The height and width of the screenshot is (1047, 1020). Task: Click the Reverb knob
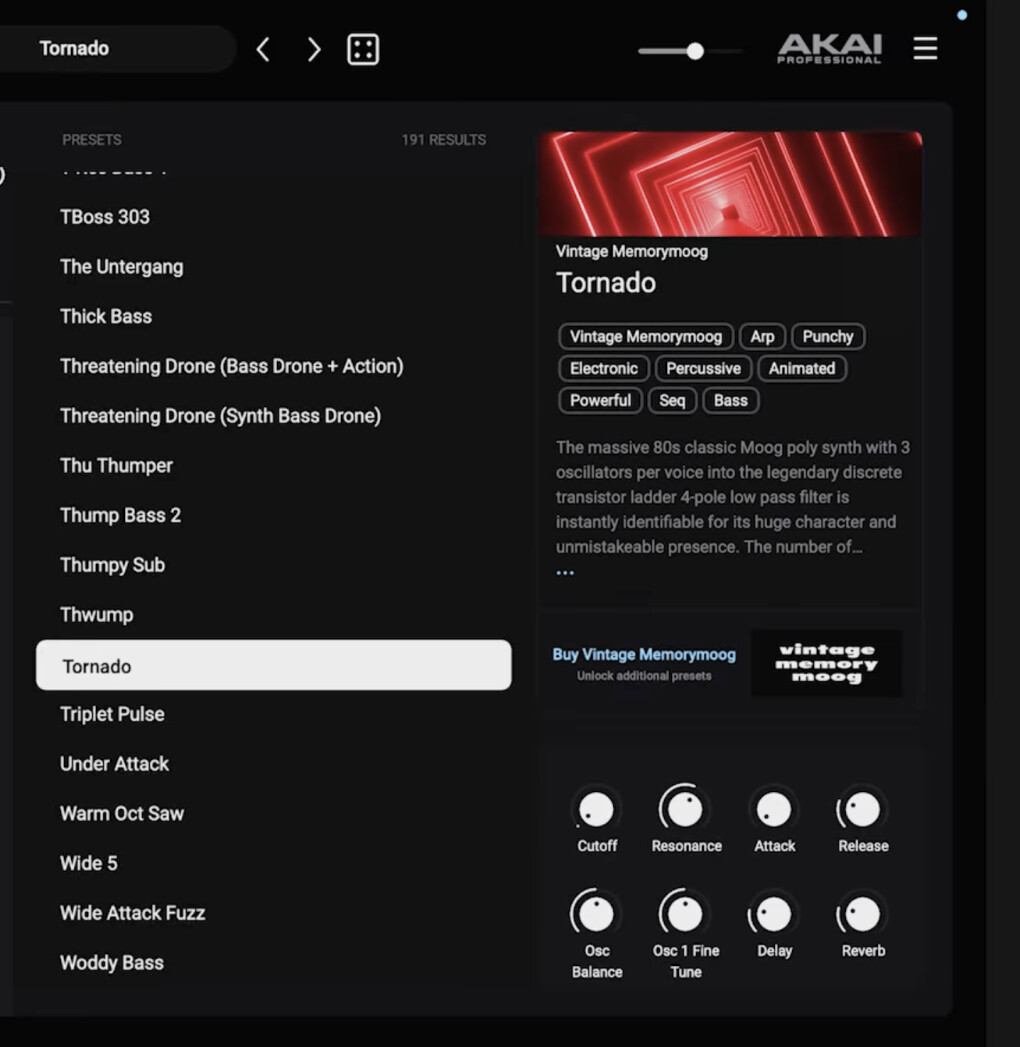tap(862, 914)
